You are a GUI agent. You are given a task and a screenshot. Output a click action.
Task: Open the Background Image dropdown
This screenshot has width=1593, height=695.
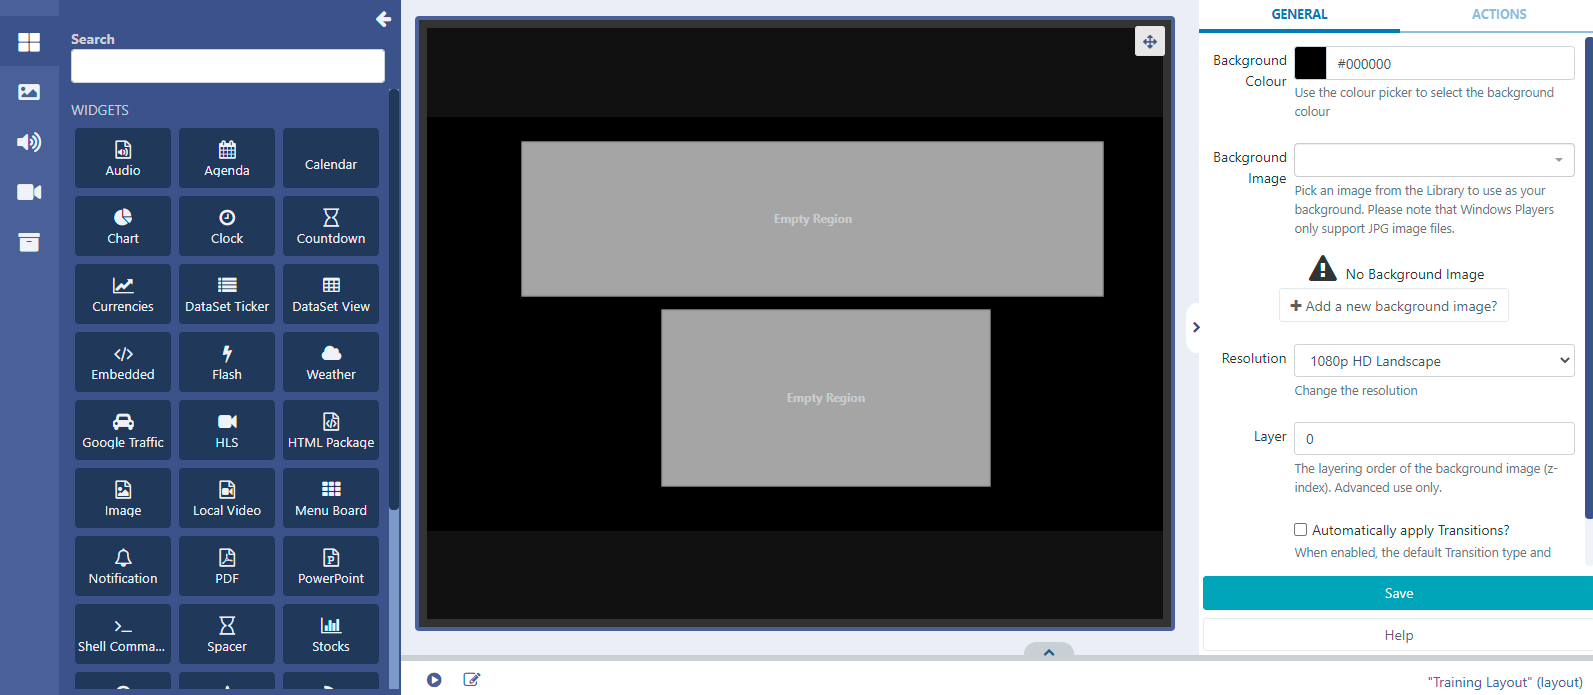click(x=1434, y=160)
